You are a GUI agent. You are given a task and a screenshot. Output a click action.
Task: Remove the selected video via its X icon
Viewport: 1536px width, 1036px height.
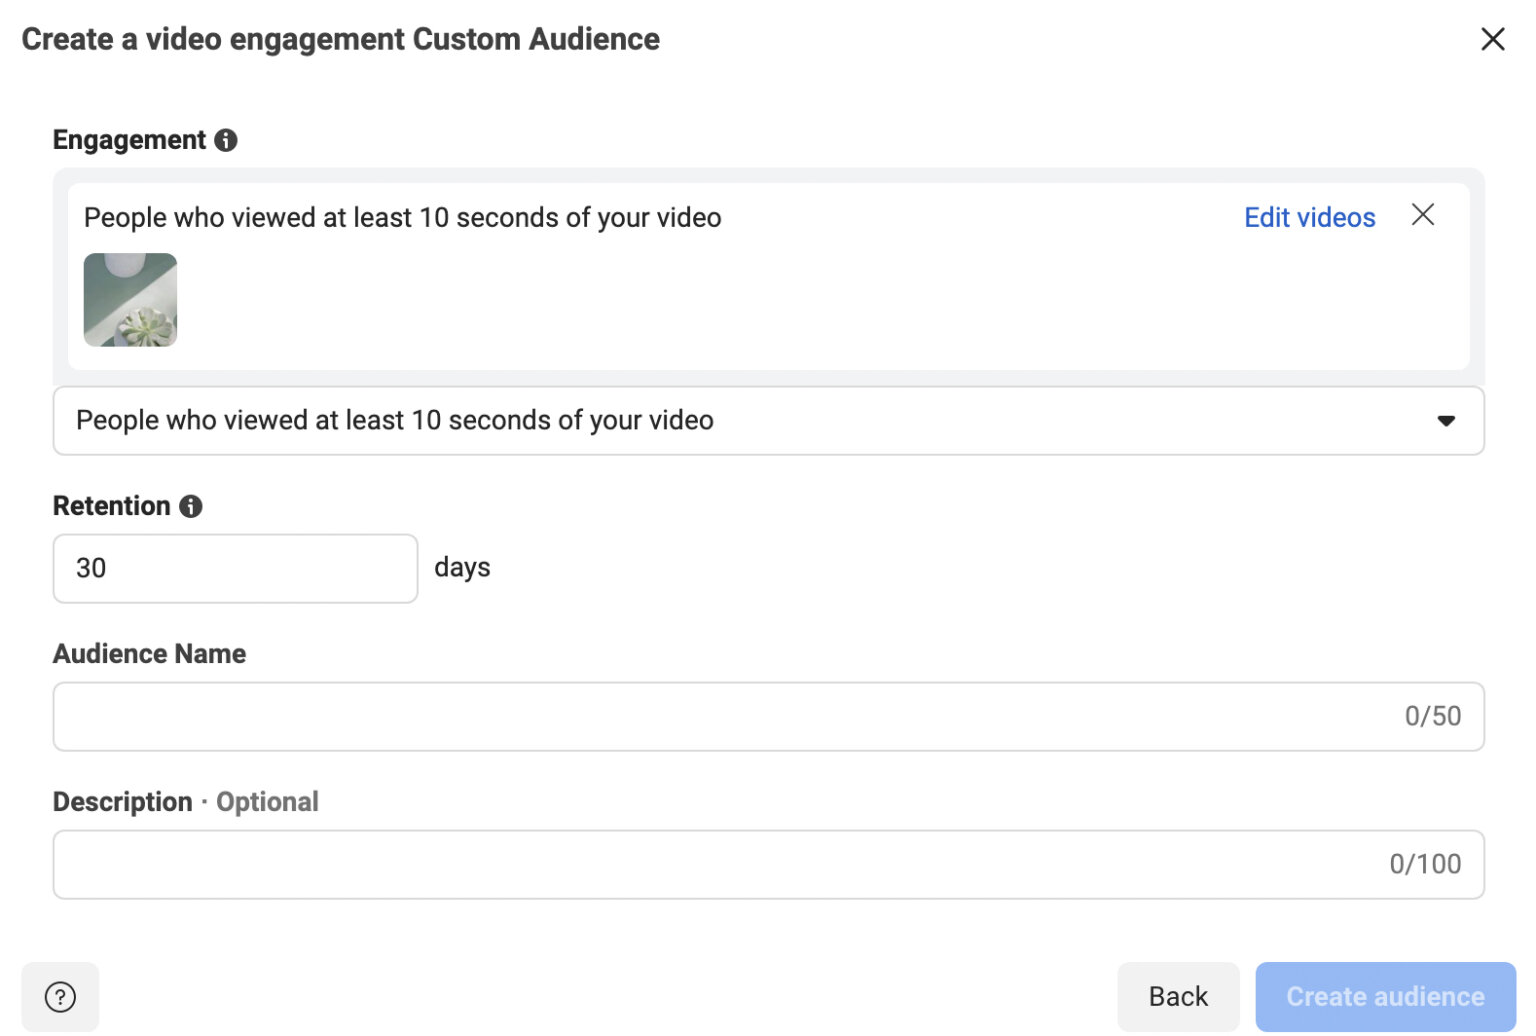tap(1423, 215)
